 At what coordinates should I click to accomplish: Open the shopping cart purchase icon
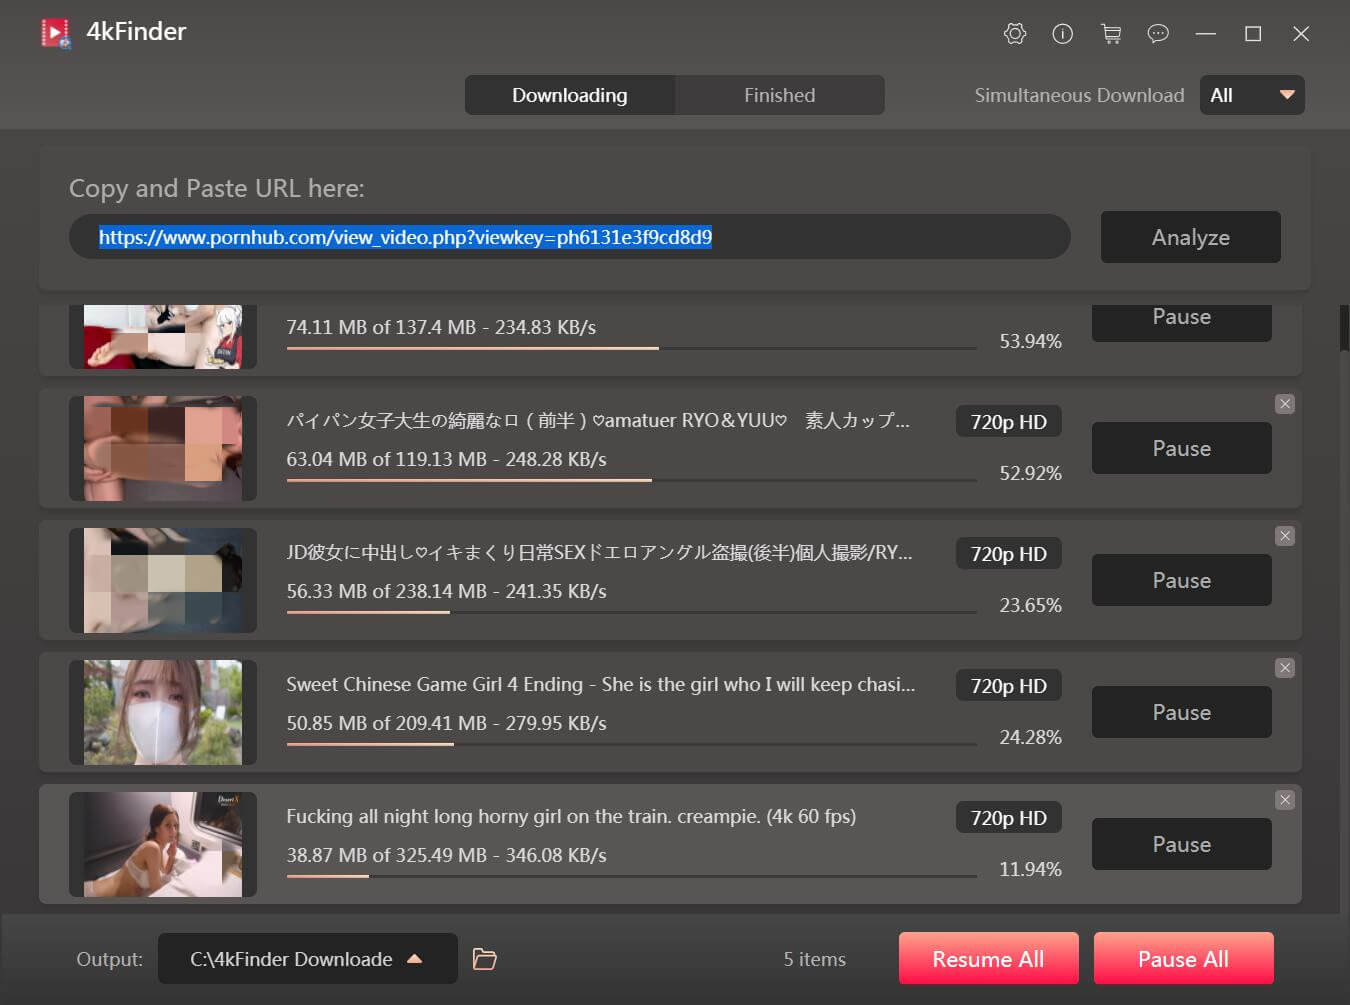pos(1110,34)
